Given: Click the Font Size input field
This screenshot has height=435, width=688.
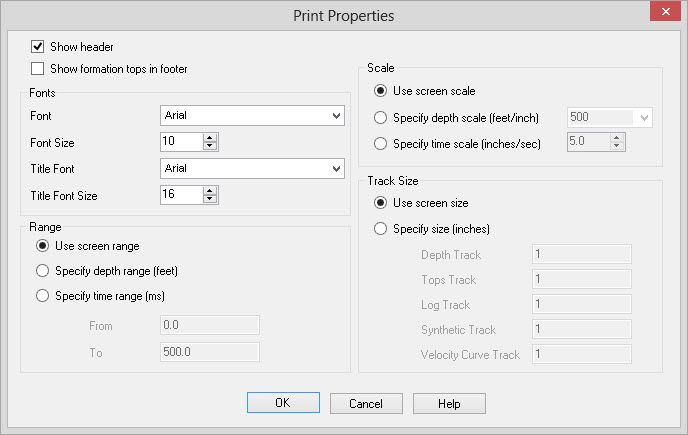Looking at the screenshot, I should coord(180,142).
